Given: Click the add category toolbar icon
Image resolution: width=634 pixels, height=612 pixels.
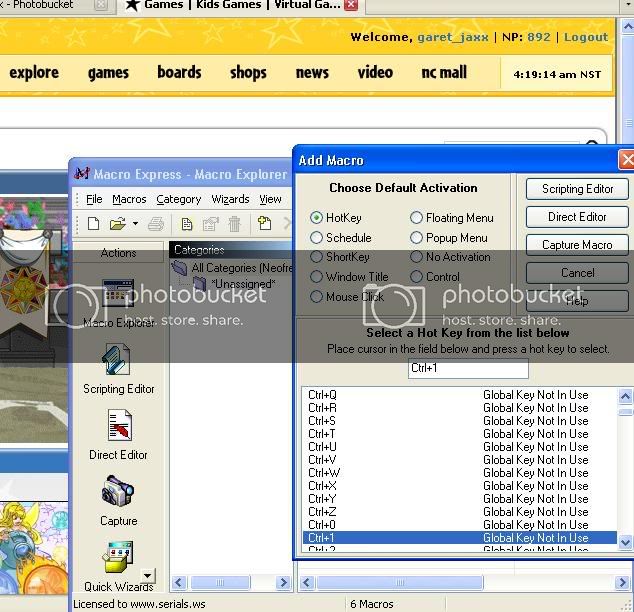Looking at the screenshot, I should [x=265, y=224].
